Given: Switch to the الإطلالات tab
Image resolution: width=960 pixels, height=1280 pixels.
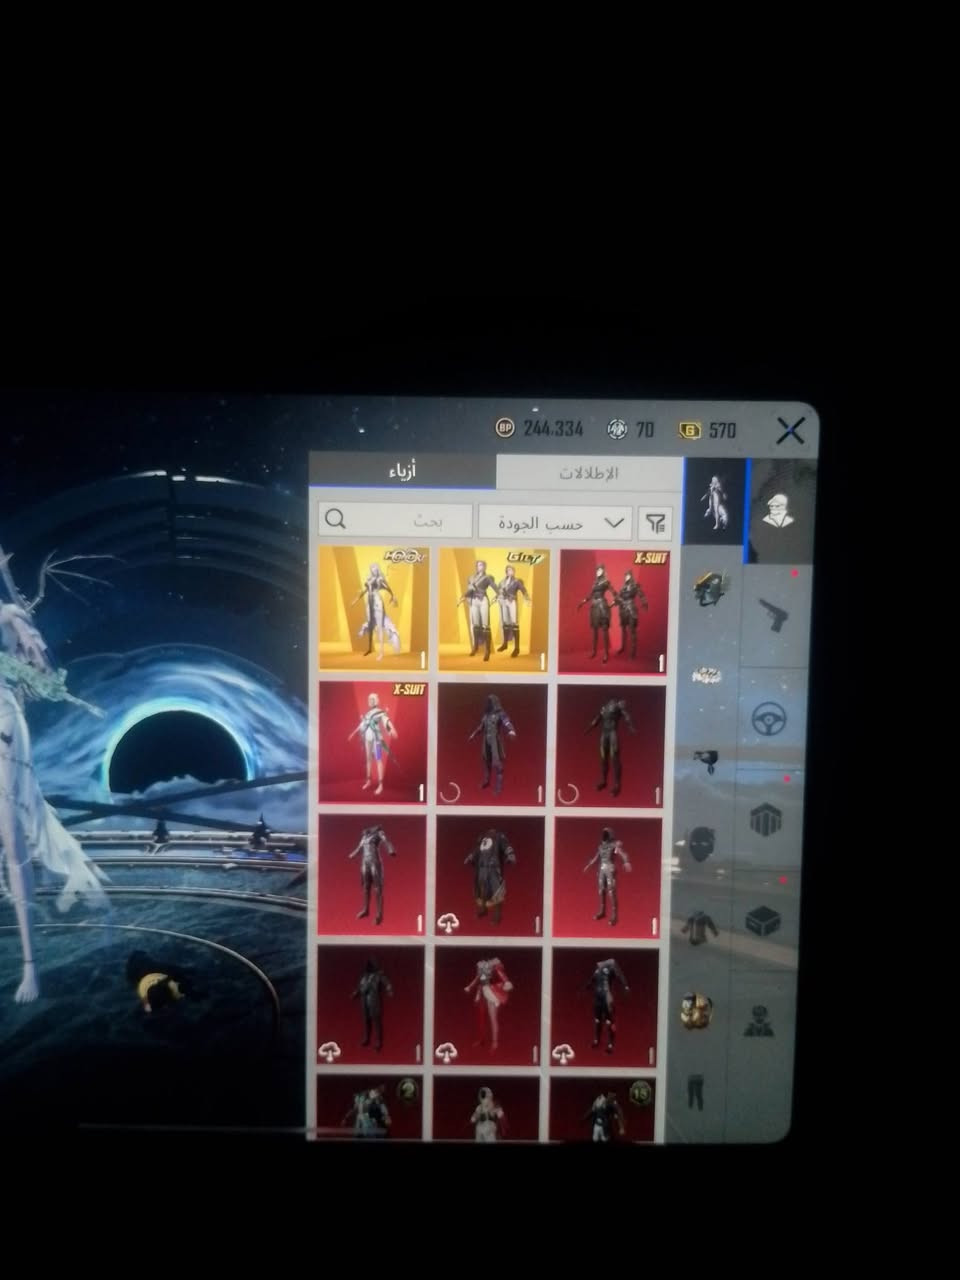Looking at the screenshot, I should pos(589,473).
